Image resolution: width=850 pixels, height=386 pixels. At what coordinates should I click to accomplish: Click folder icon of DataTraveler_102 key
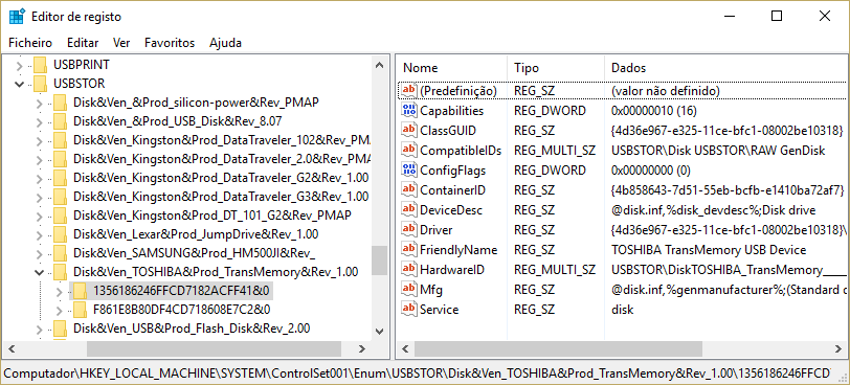[60, 141]
